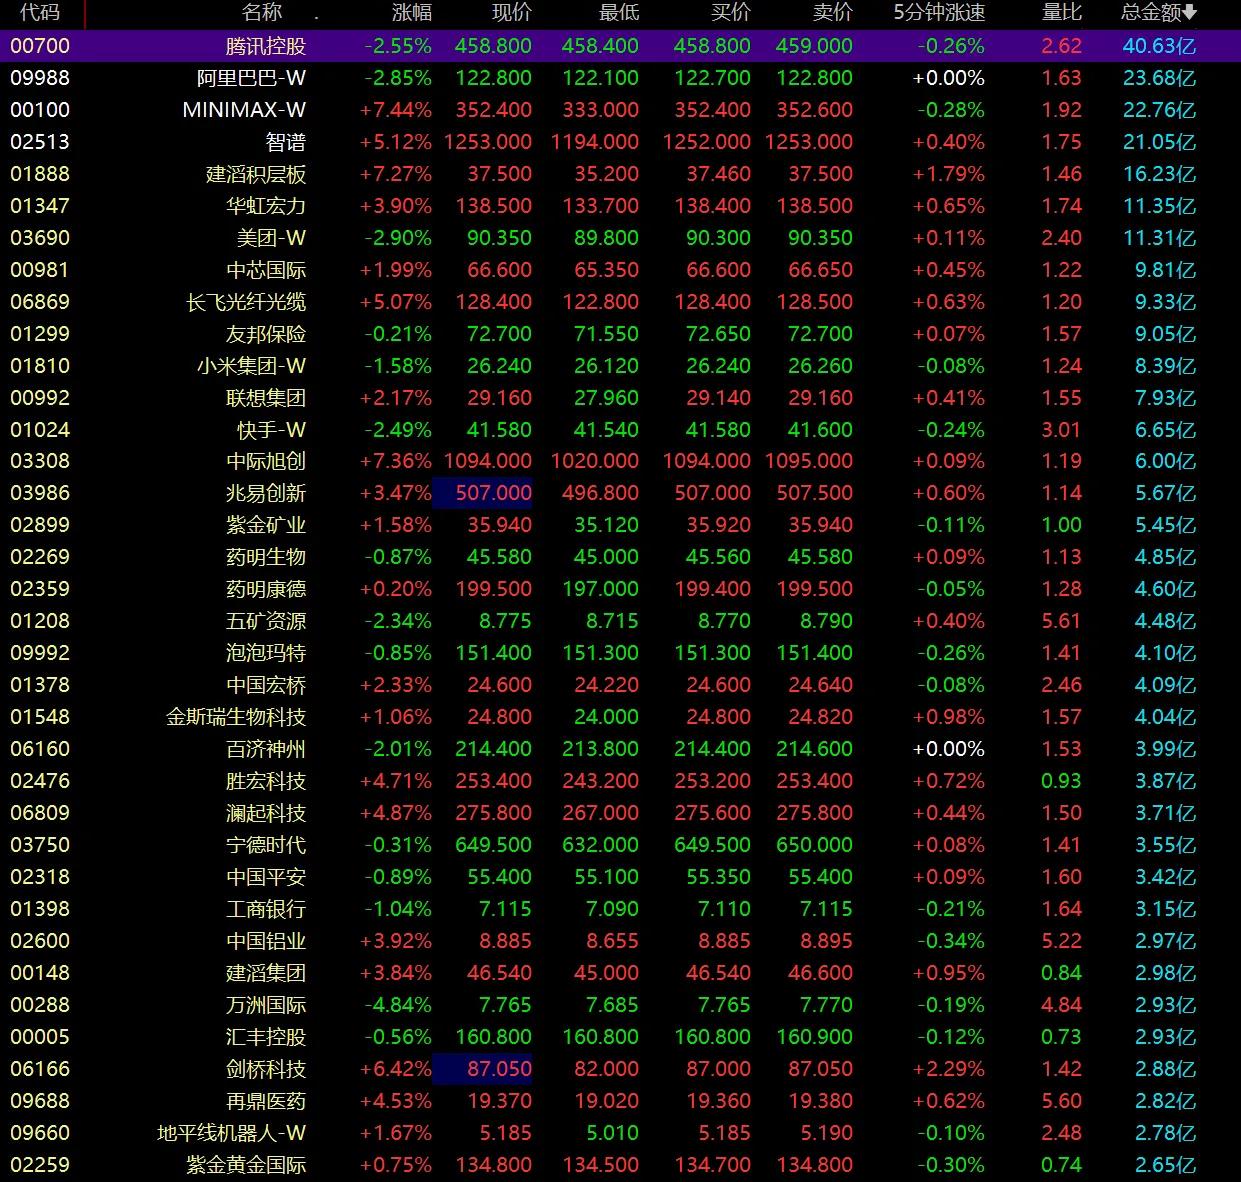
Task: Select stock 药明生物
Action: [x=266, y=557]
